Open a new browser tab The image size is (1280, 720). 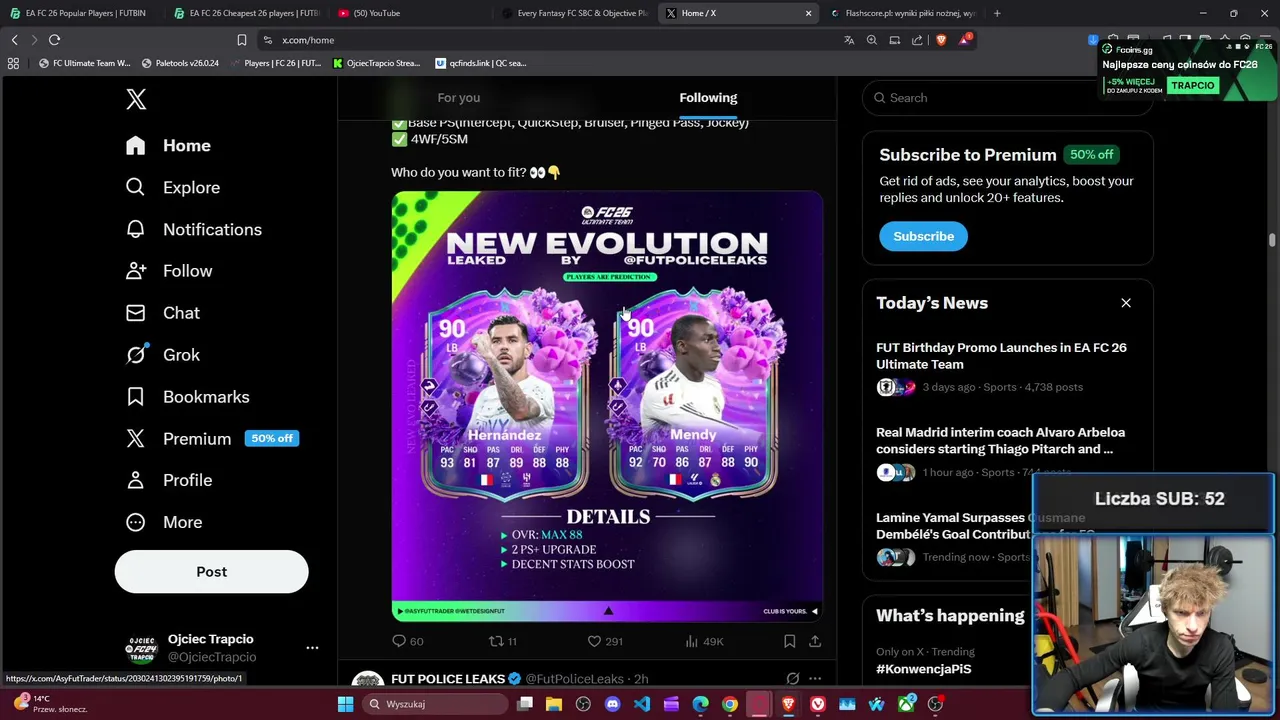click(997, 13)
